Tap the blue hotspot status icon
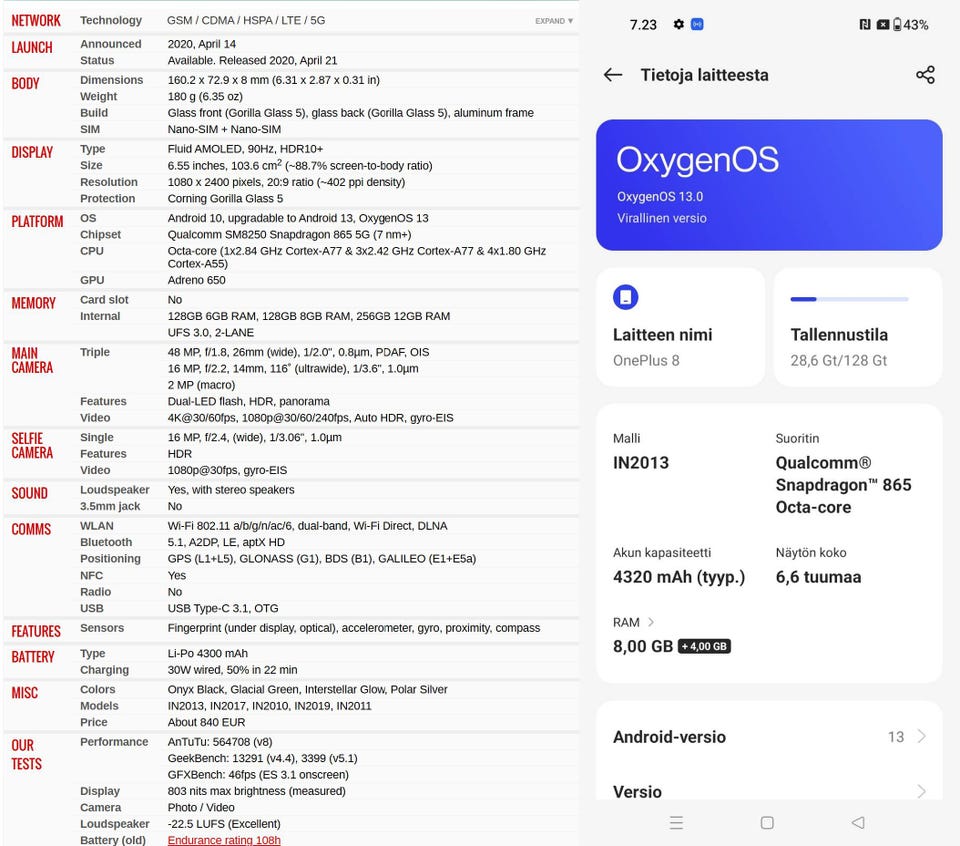This screenshot has height=846, width=960. coord(697,24)
